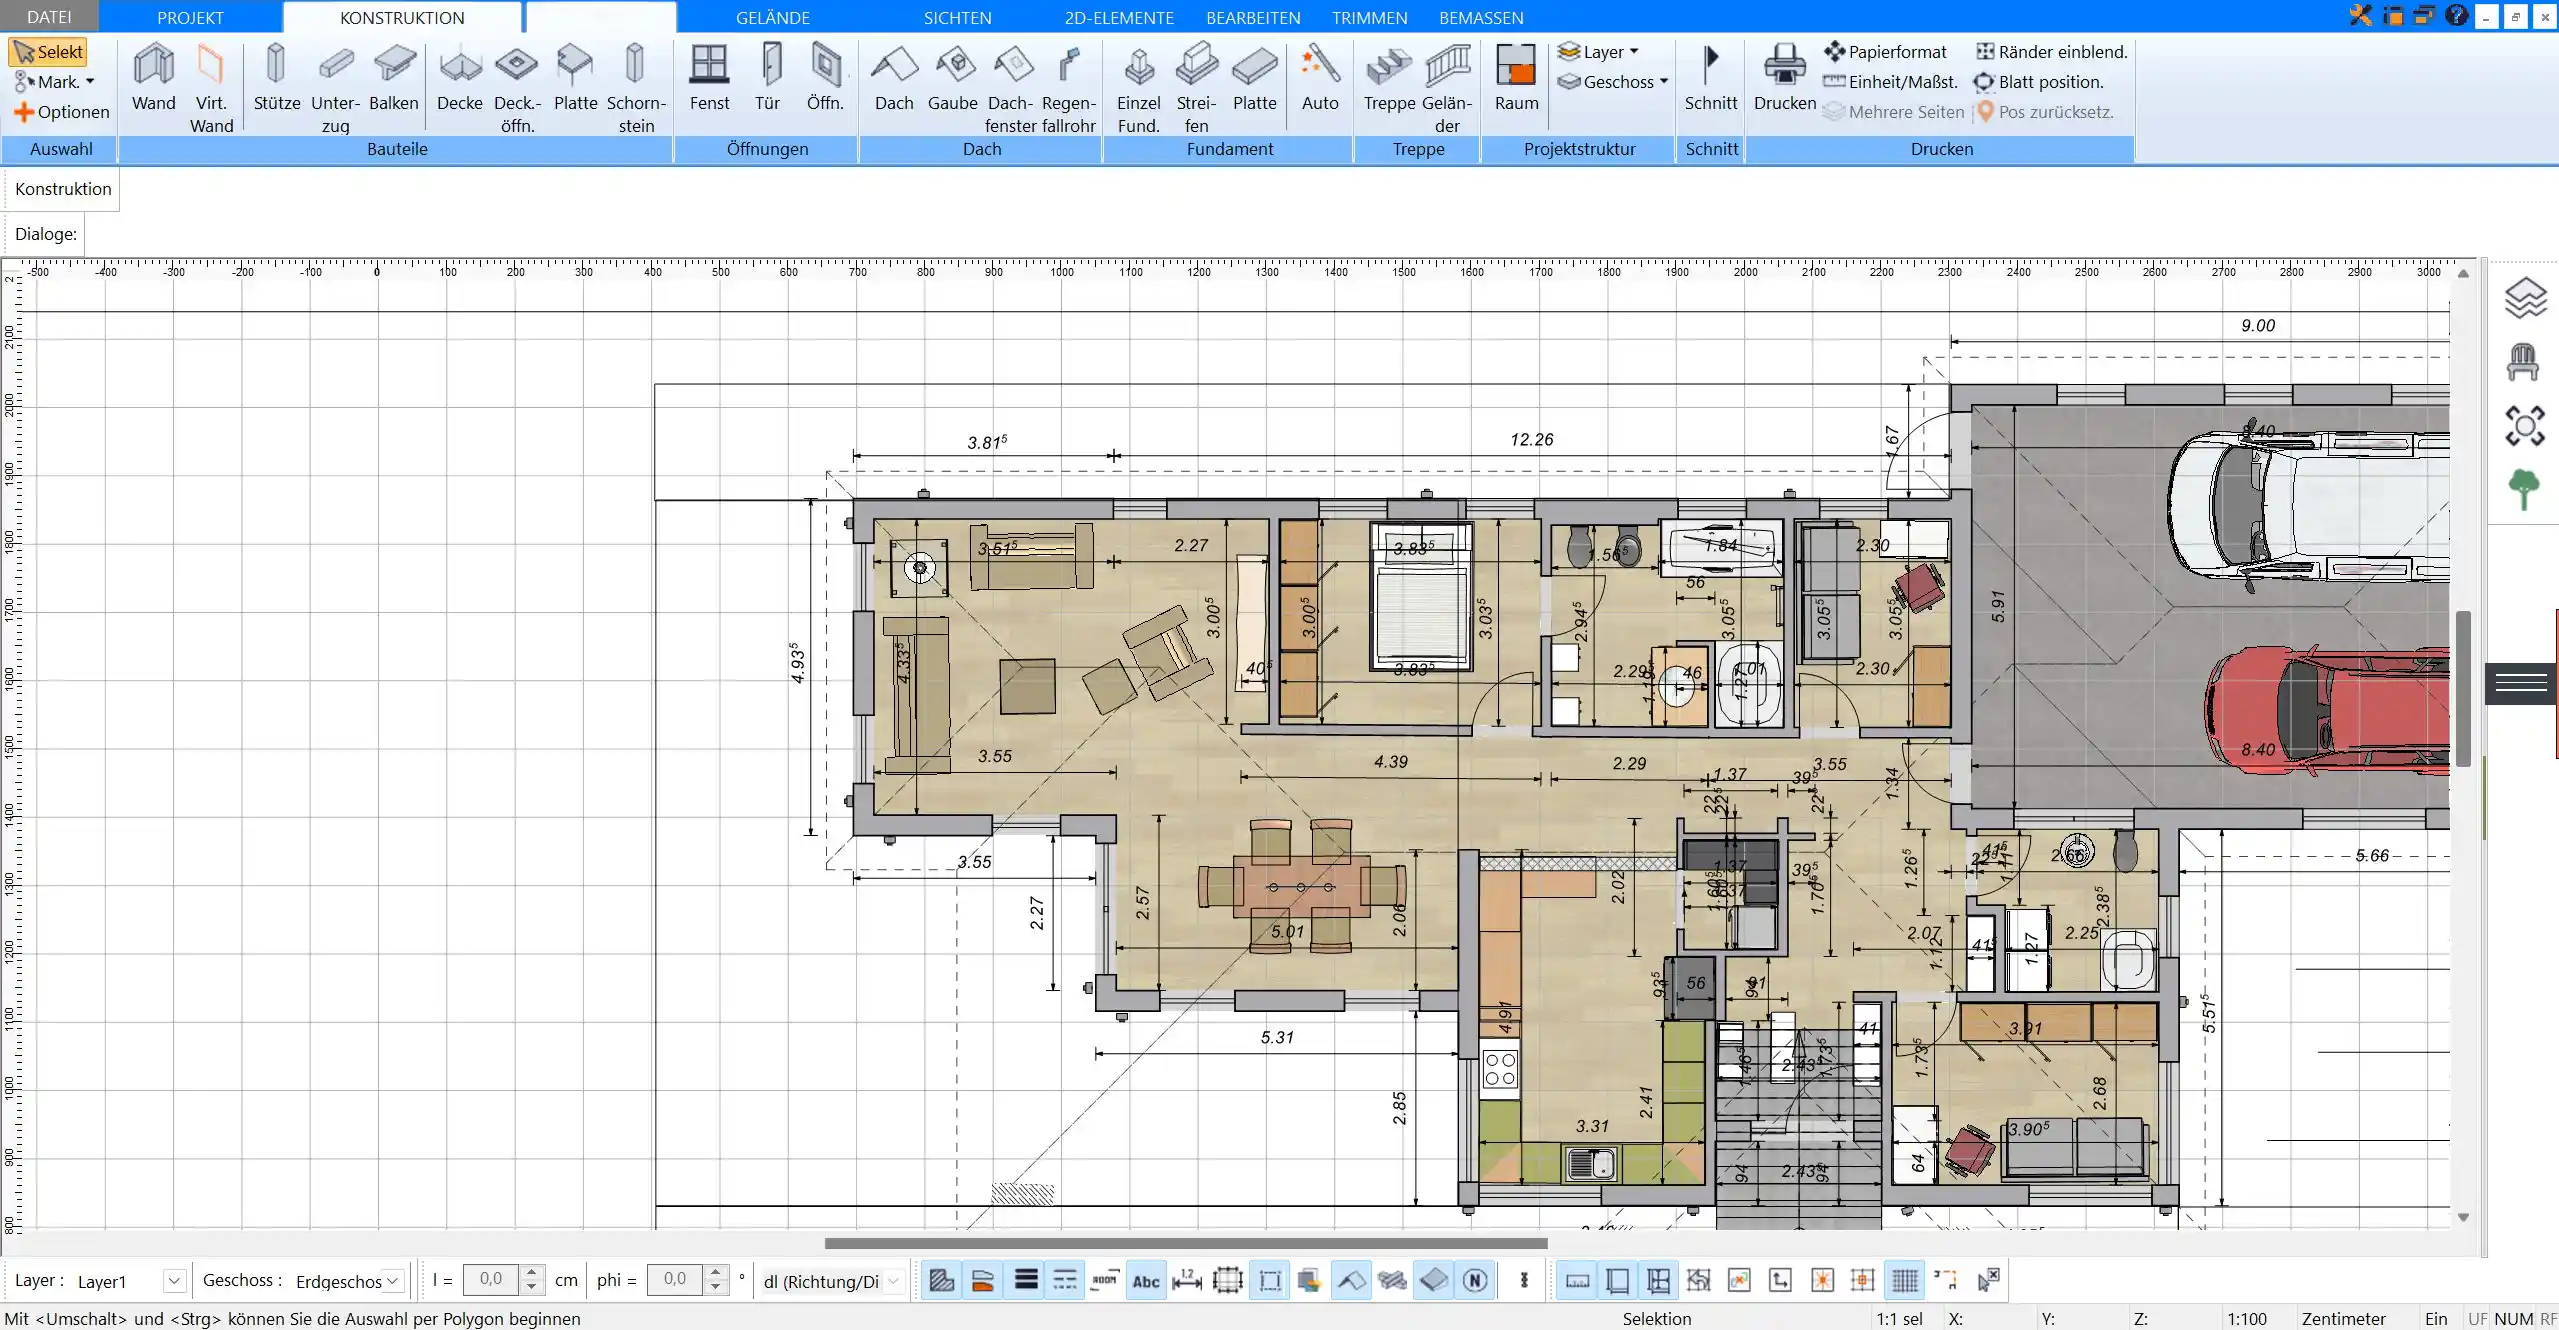Open the furniture chair catalog icon
The width and height of the screenshot is (2559, 1330).
coord(2523,362)
